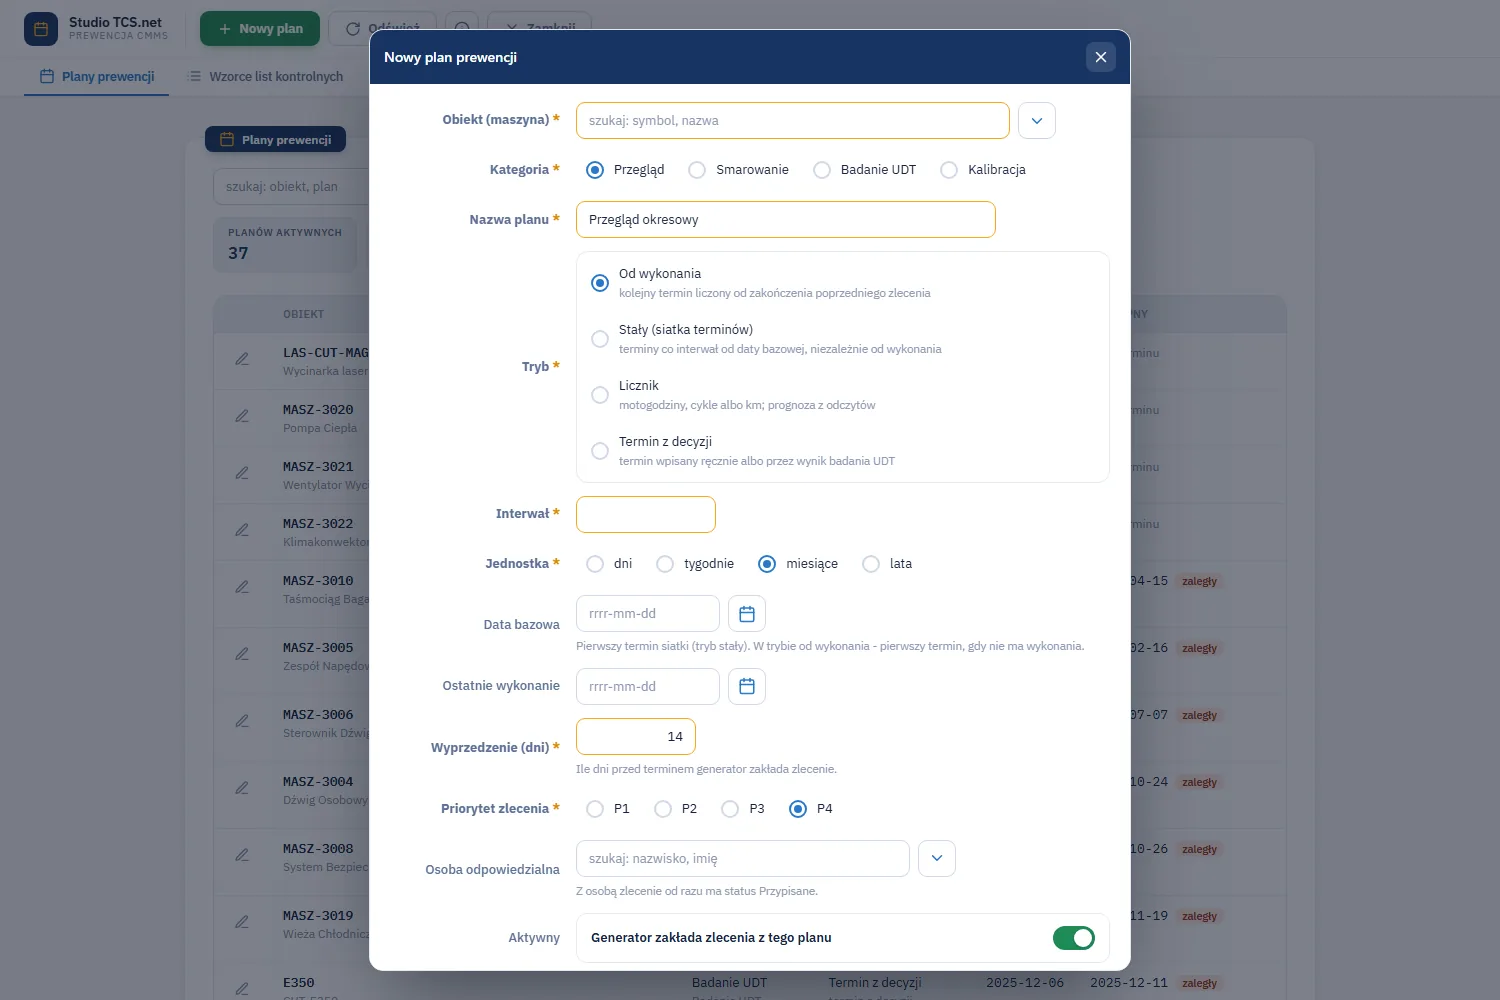Focus the Obiekt (maszyna) search field
This screenshot has width=1500, height=1000.
point(793,121)
